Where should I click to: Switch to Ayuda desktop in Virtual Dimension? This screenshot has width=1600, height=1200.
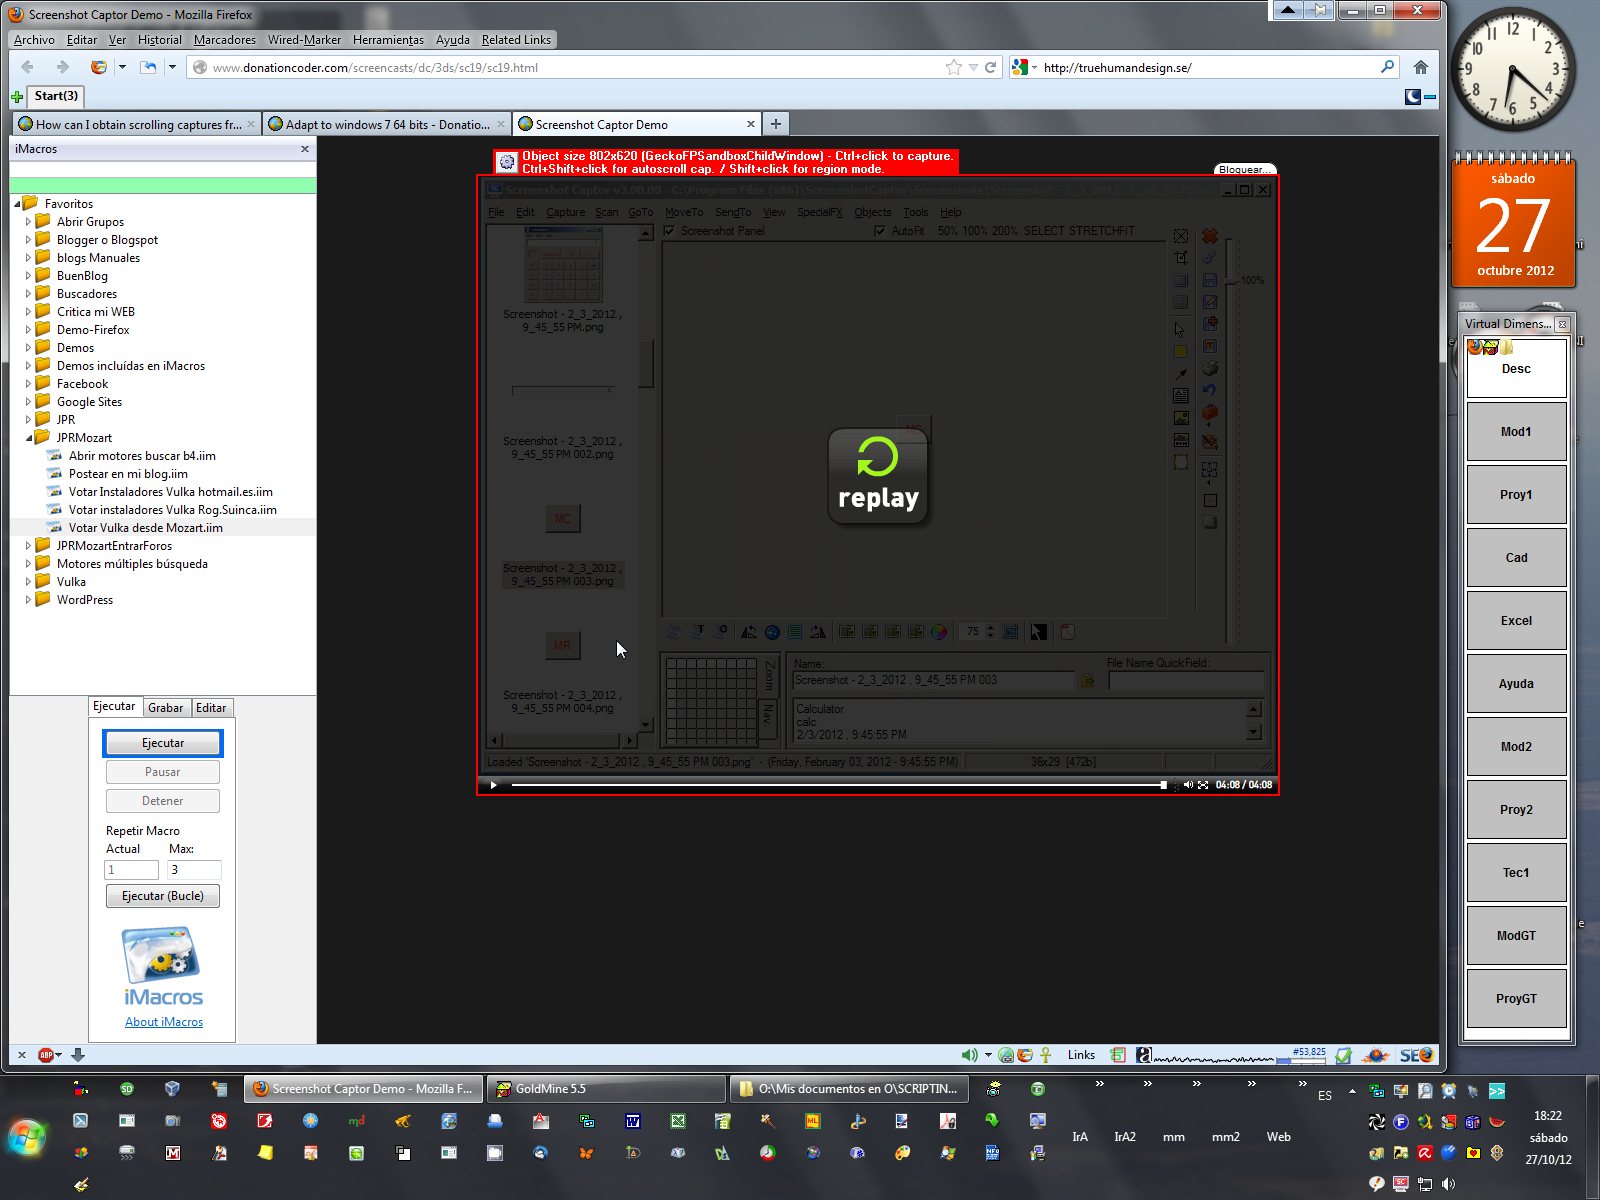click(x=1516, y=684)
